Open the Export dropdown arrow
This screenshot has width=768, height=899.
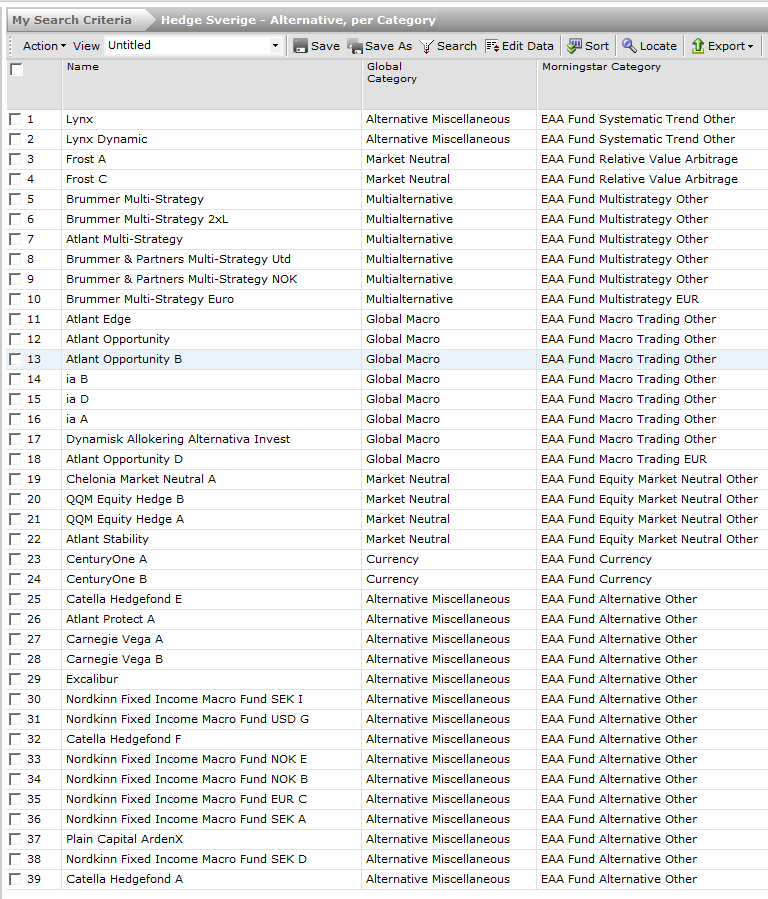point(750,46)
